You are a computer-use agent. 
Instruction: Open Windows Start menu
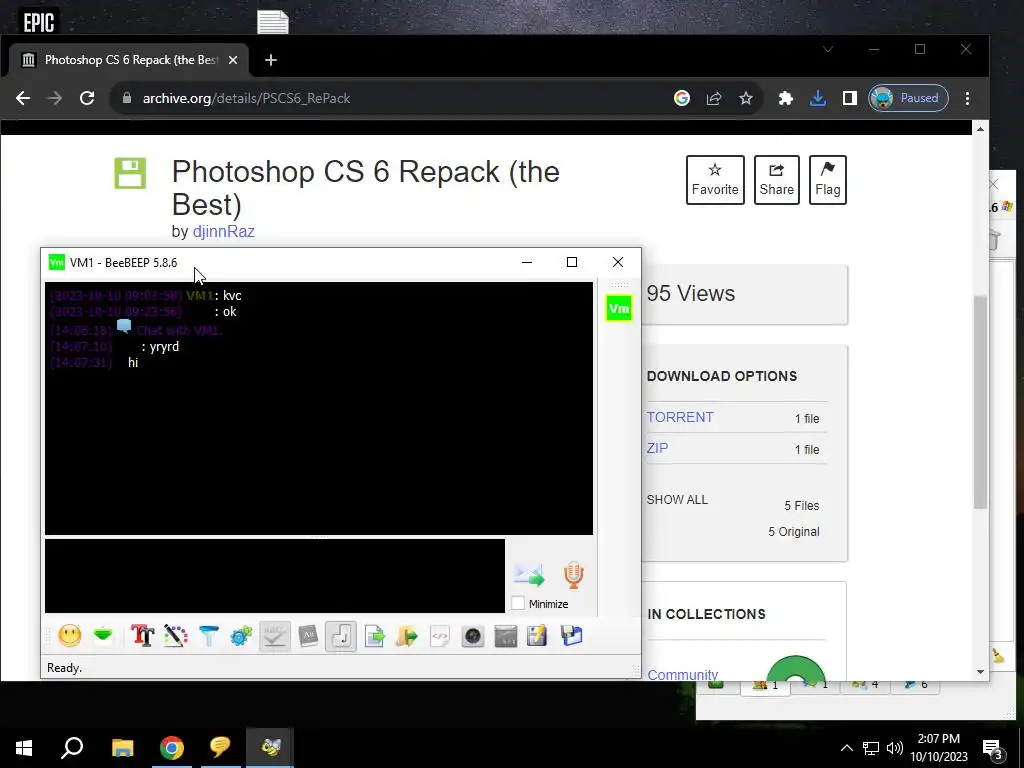pyautogui.click(x=24, y=748)
